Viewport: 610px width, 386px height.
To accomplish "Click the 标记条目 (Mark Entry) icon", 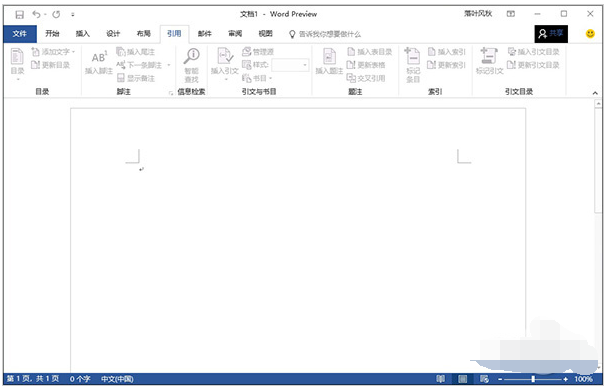I will point(413,65).
